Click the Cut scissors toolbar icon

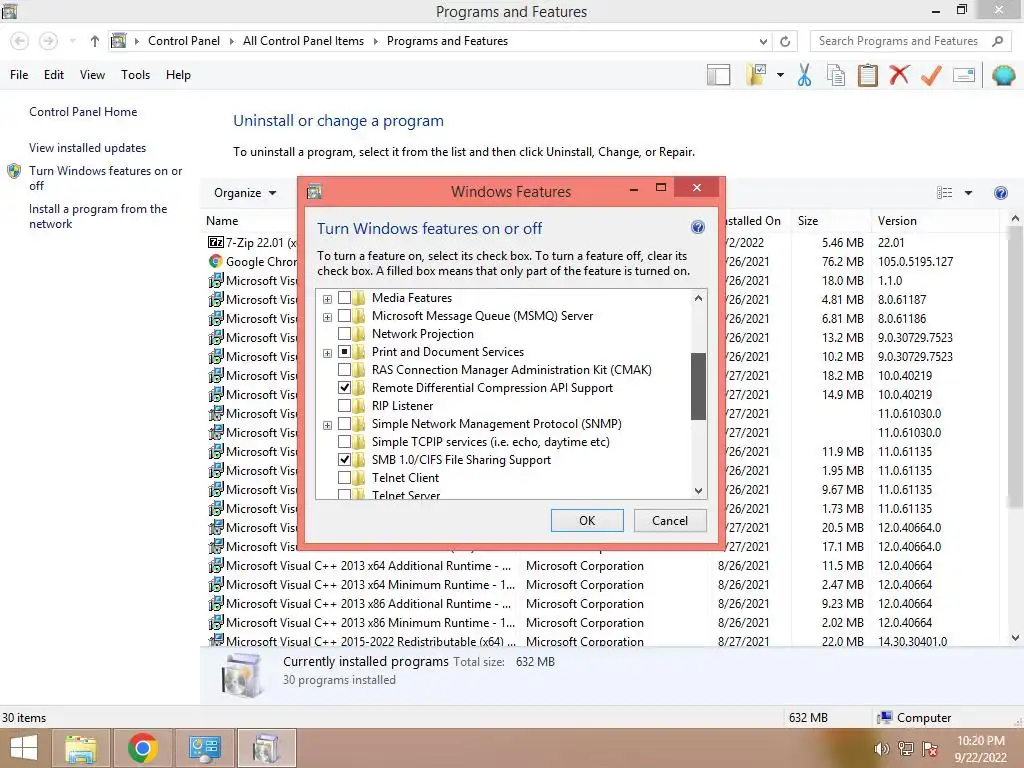click(x=804, y=75)
